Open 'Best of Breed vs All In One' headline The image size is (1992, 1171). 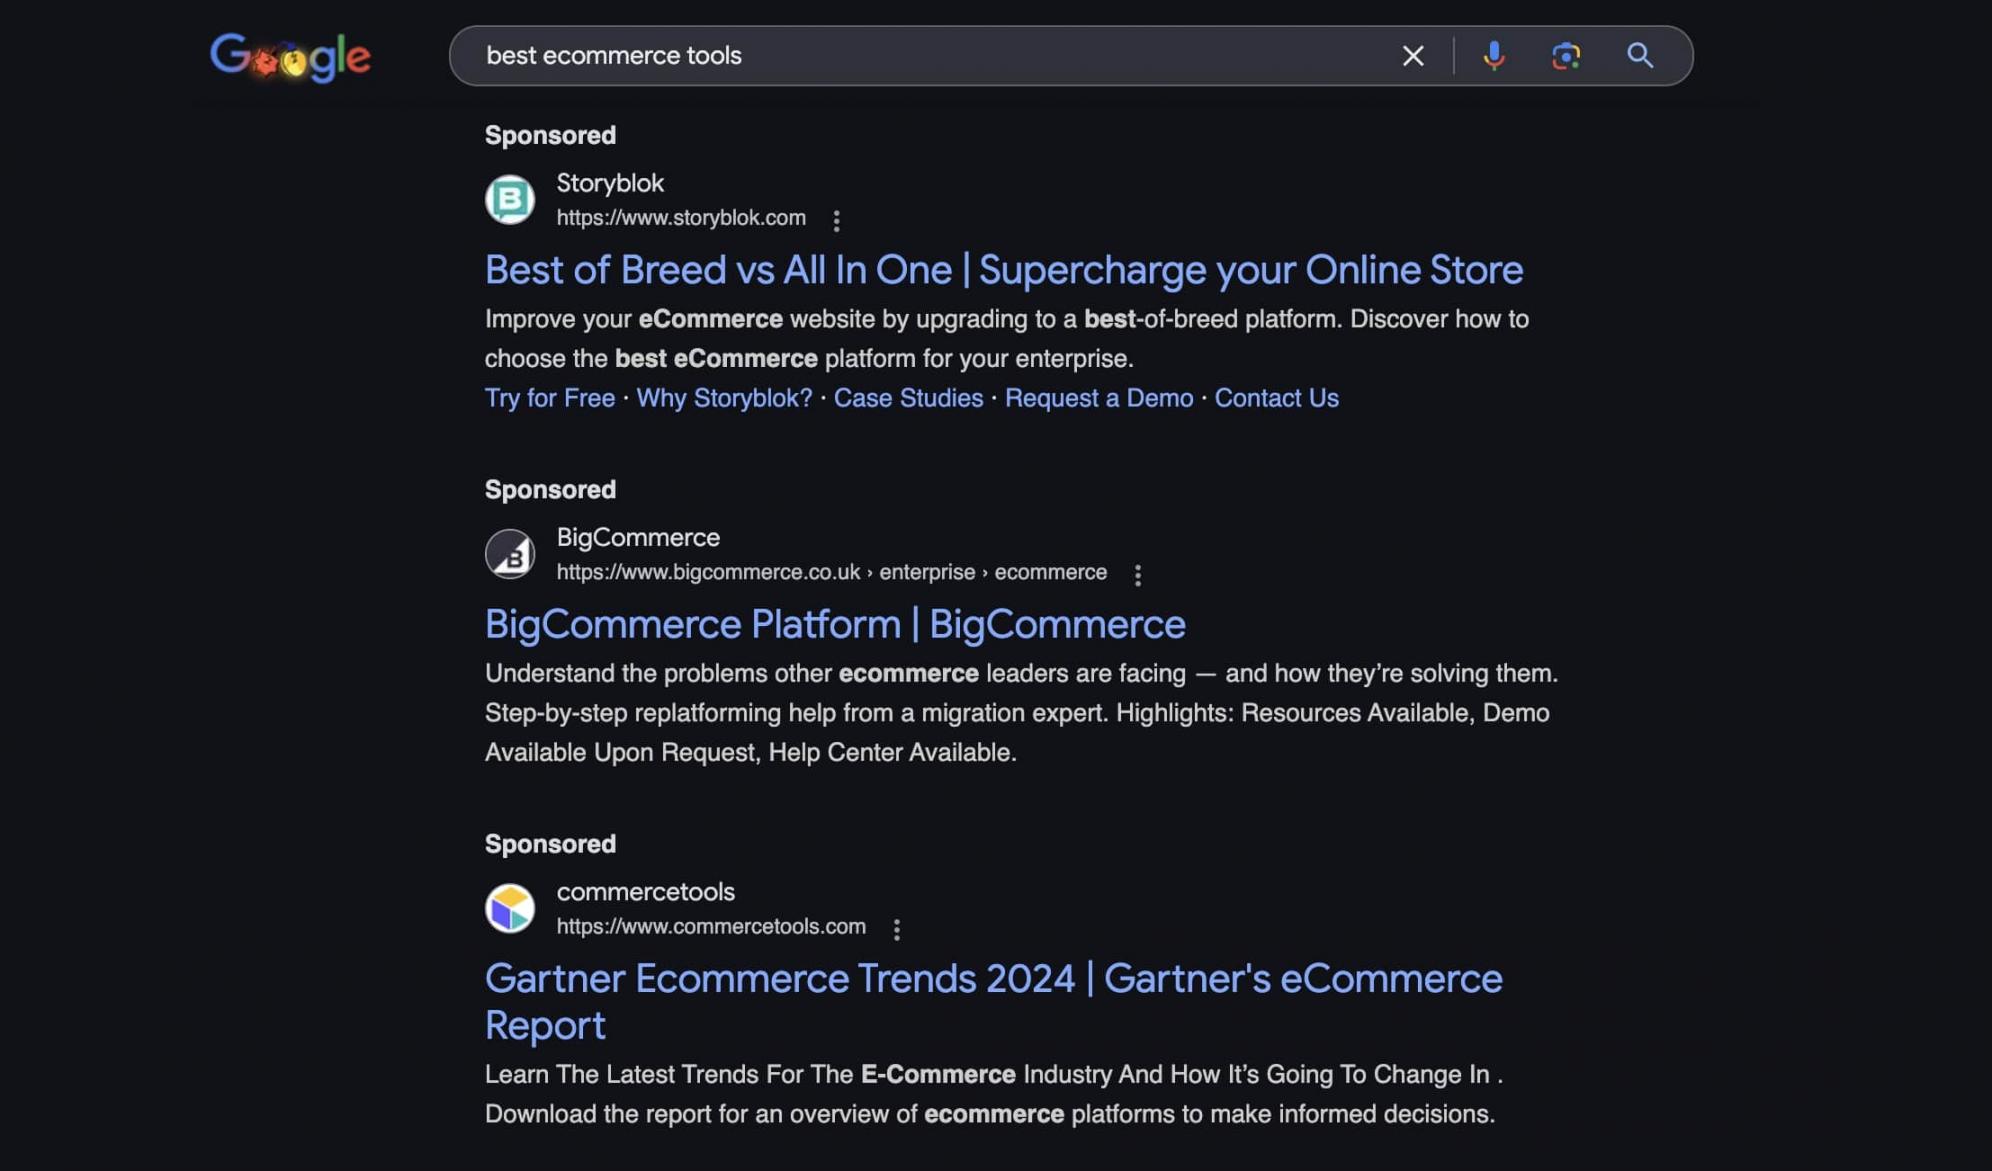point(1003,270)
